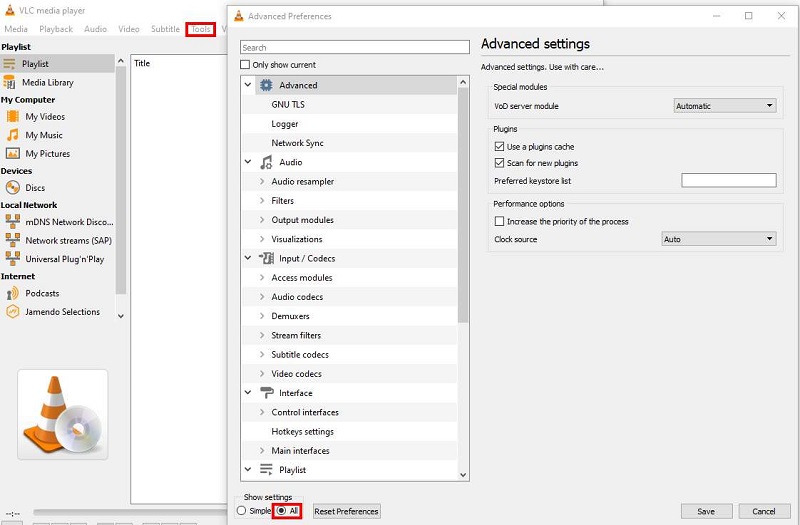800x525 pixels.
Task: Select the Podcasts icon
Action: 12,293
